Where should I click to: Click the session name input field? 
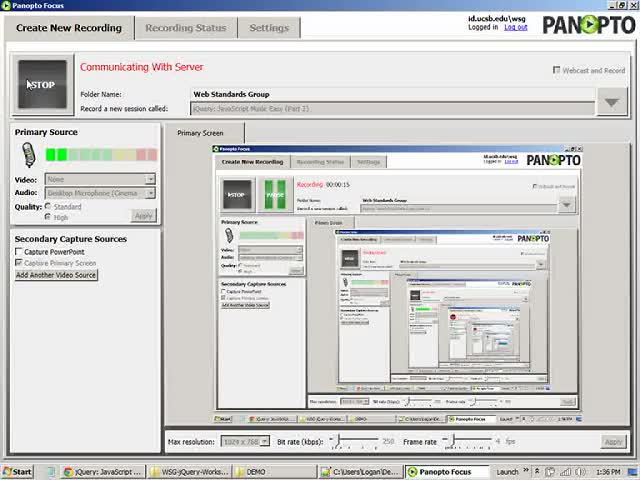coord(390,108)
